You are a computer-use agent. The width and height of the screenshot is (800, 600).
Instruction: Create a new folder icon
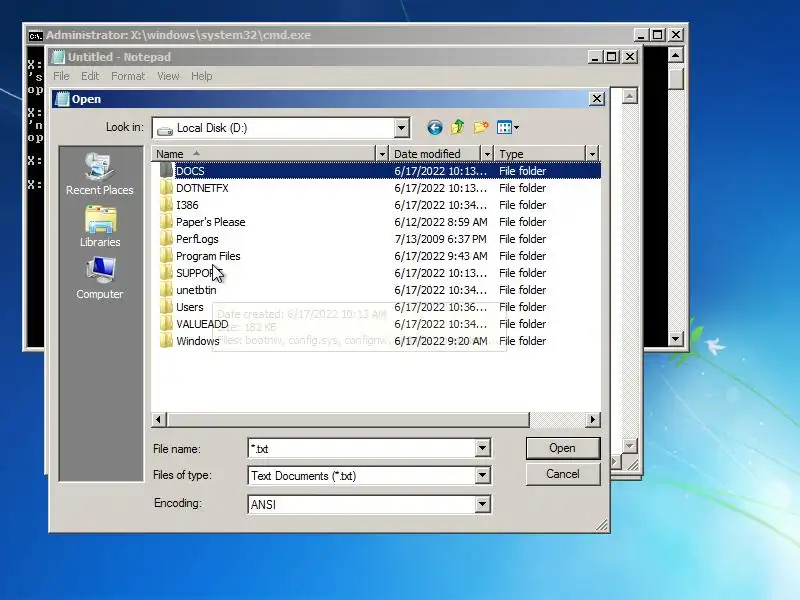click(x=481, y=127)
